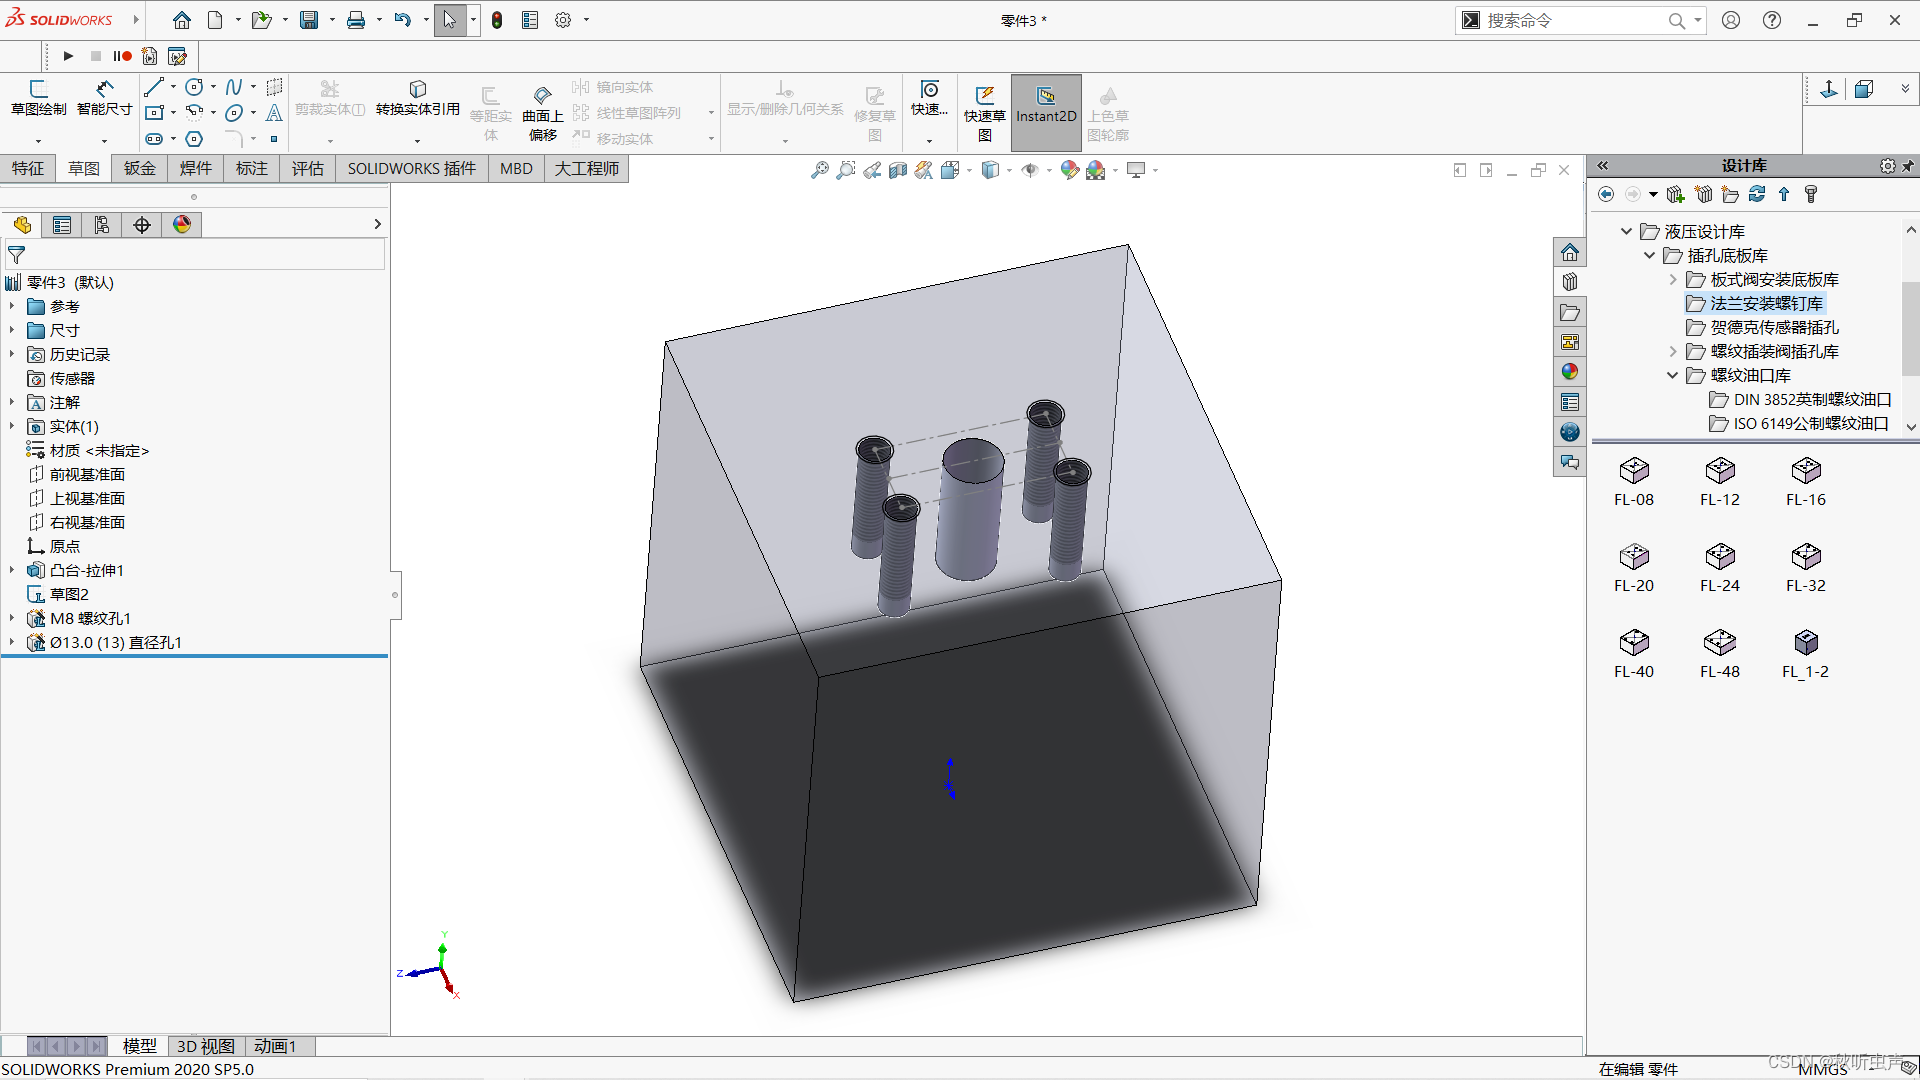Refresh the 设计库 panel

pyautogui.click(x=1757, y=194)
